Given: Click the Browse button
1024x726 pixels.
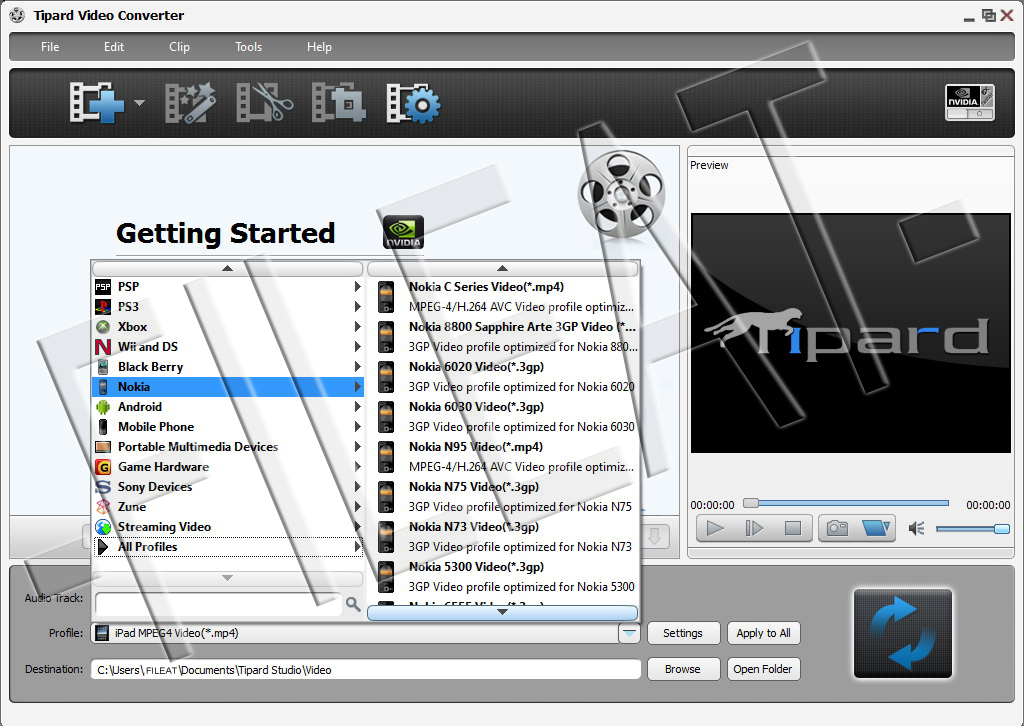Looking at the screenshot, I should click(x=683, y=669).
